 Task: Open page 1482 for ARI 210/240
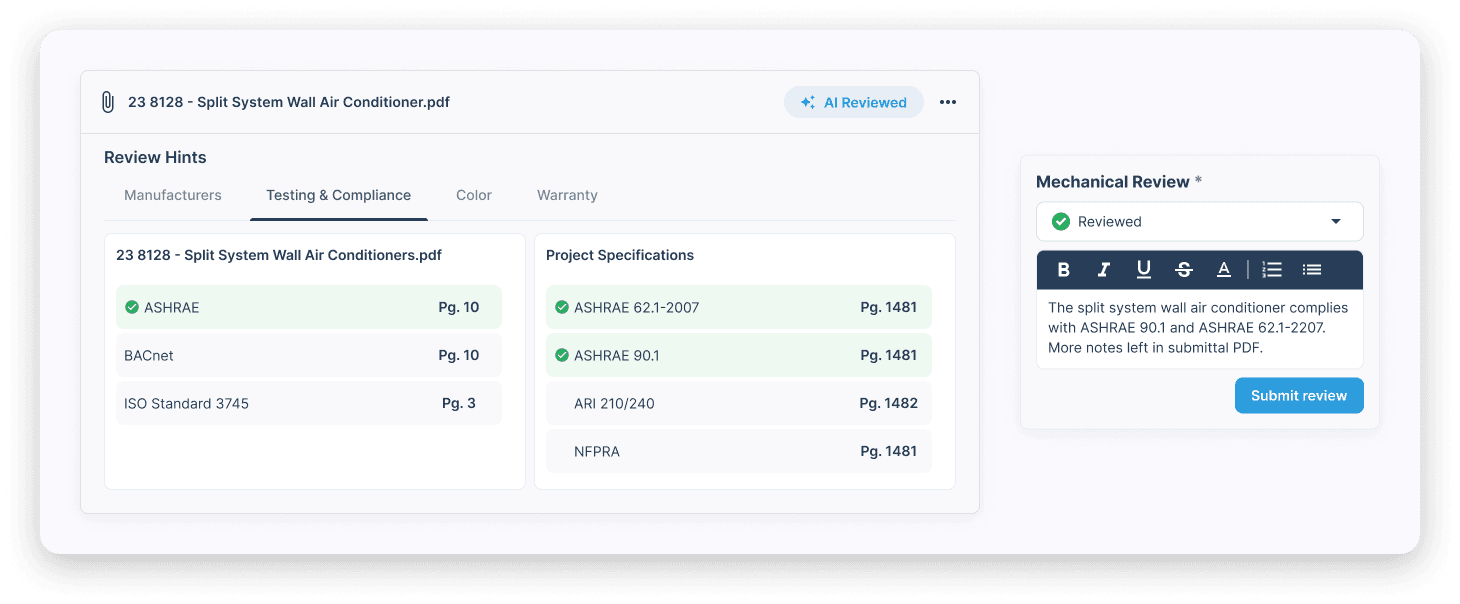(x=888, y=403)
